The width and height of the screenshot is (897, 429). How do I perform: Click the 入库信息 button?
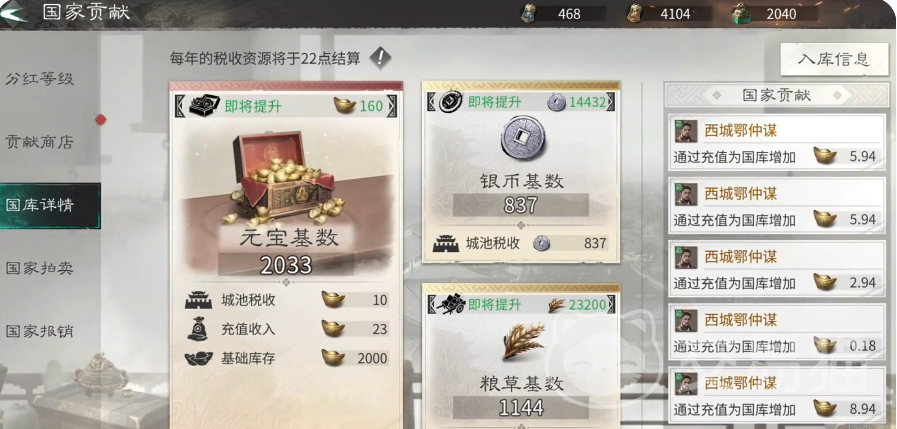[835, 59]
